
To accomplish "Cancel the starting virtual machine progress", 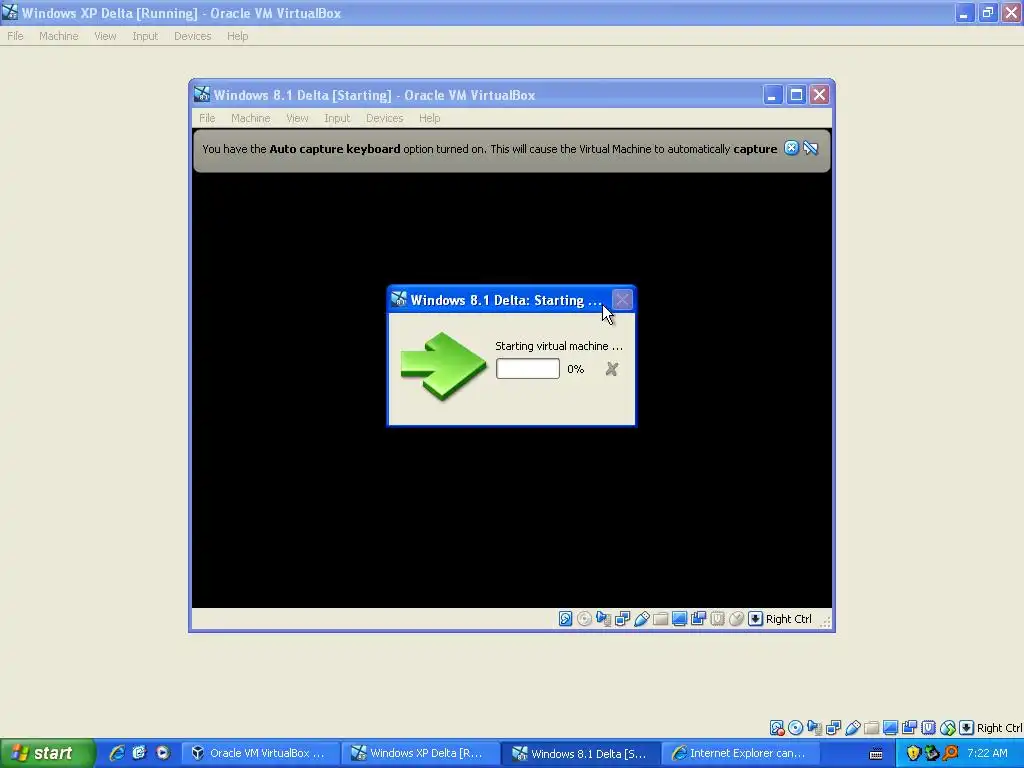I will [x=611, y=369].
